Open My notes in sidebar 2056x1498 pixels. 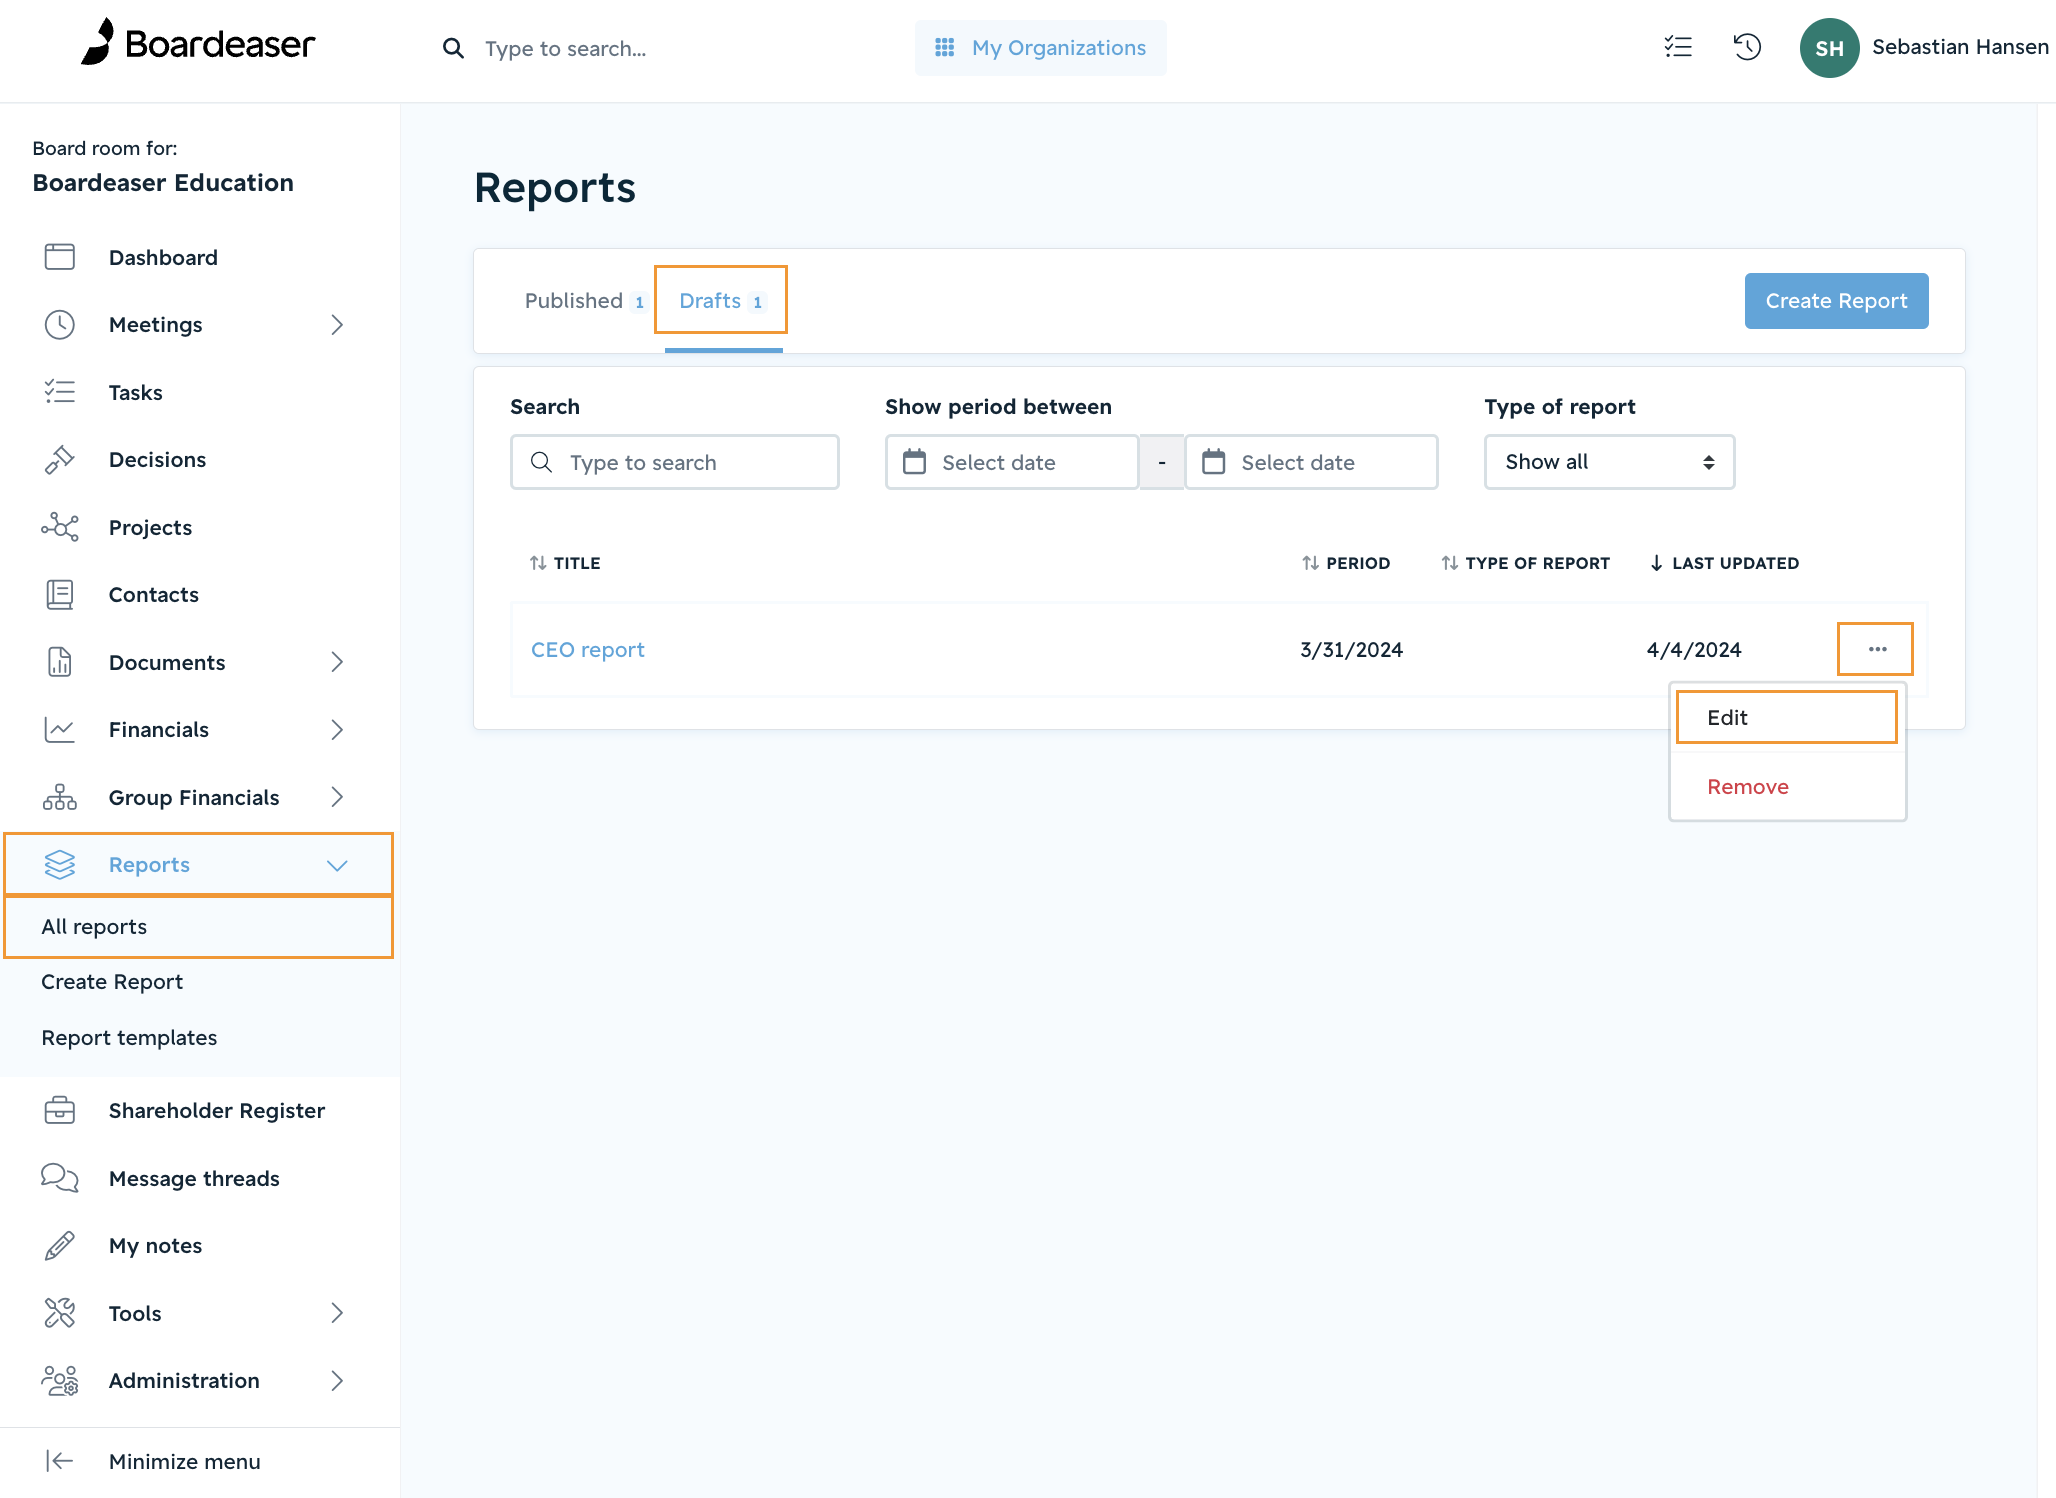click(x=155, y=1245)
